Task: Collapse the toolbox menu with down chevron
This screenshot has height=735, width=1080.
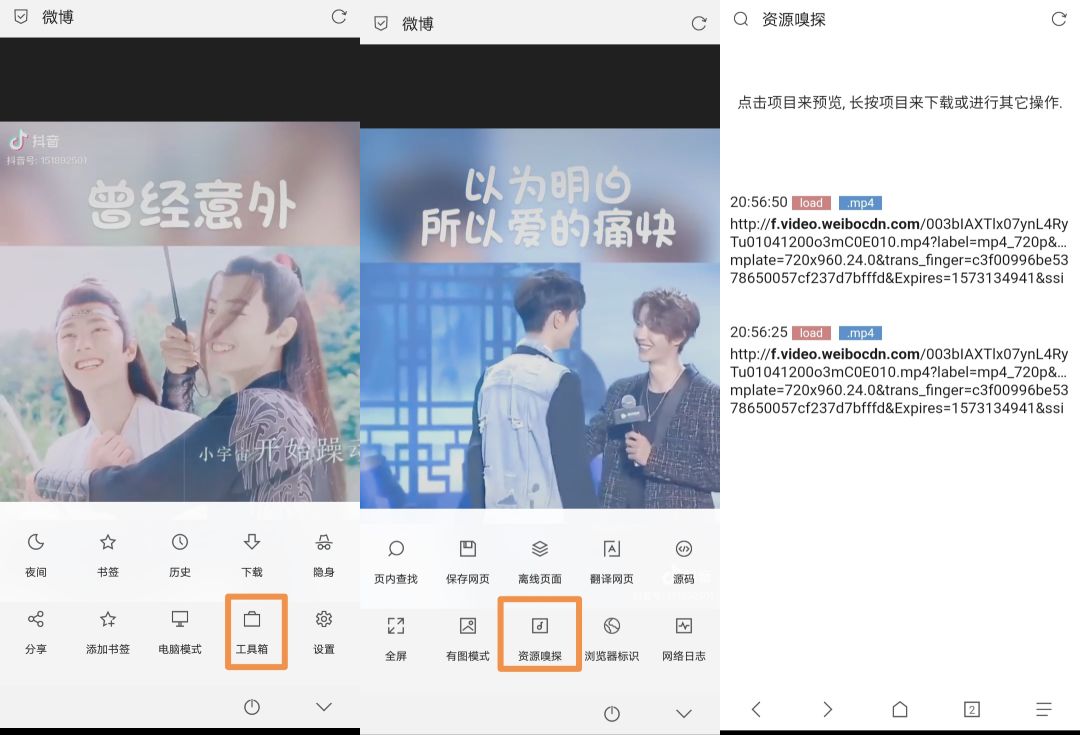Action: 683,713
